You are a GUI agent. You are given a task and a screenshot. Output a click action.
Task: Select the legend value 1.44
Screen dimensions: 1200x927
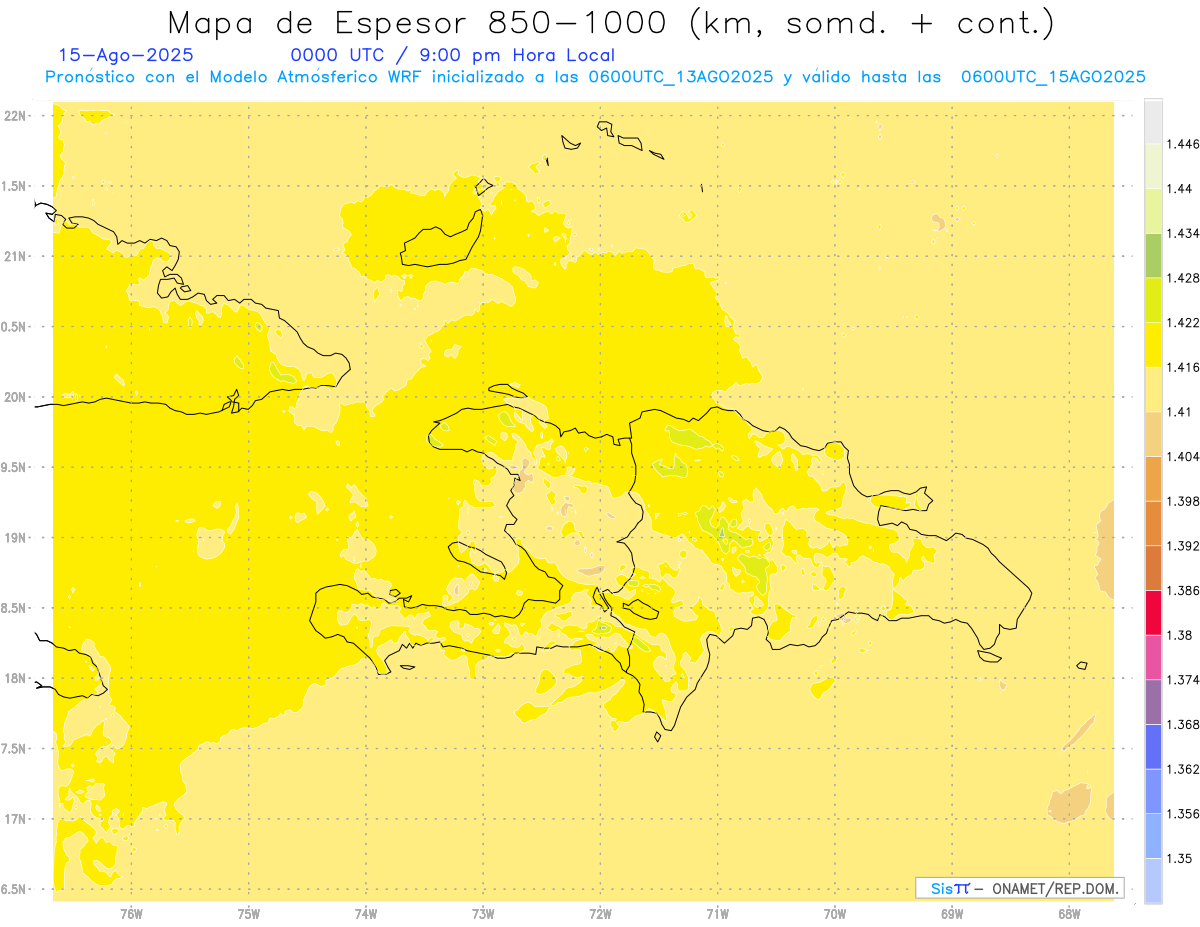click(x=1179, y=189)
